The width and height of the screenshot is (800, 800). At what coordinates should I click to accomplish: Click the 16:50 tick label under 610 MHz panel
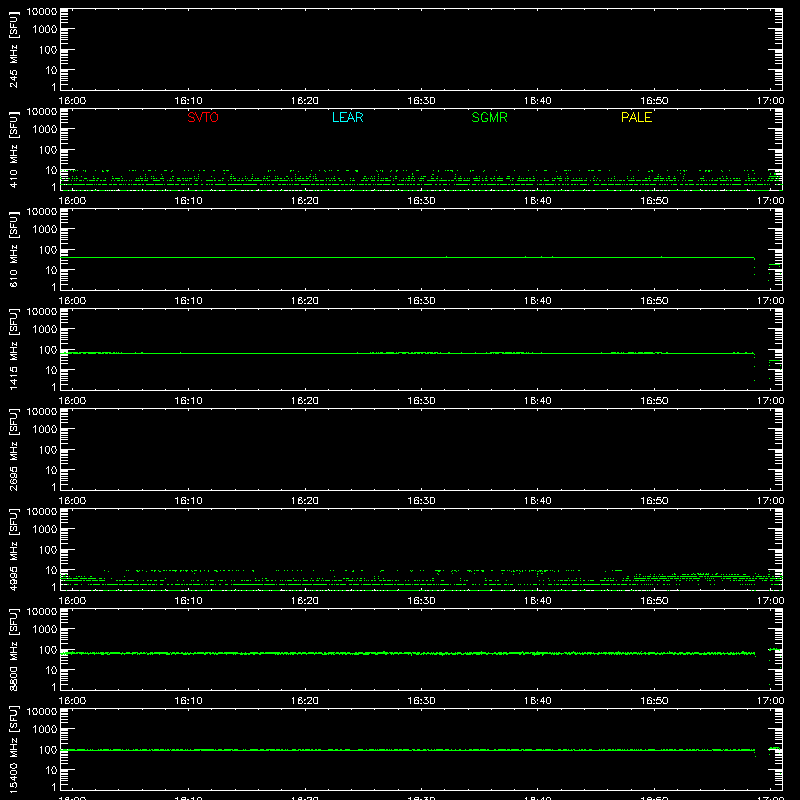coord(654,301)
